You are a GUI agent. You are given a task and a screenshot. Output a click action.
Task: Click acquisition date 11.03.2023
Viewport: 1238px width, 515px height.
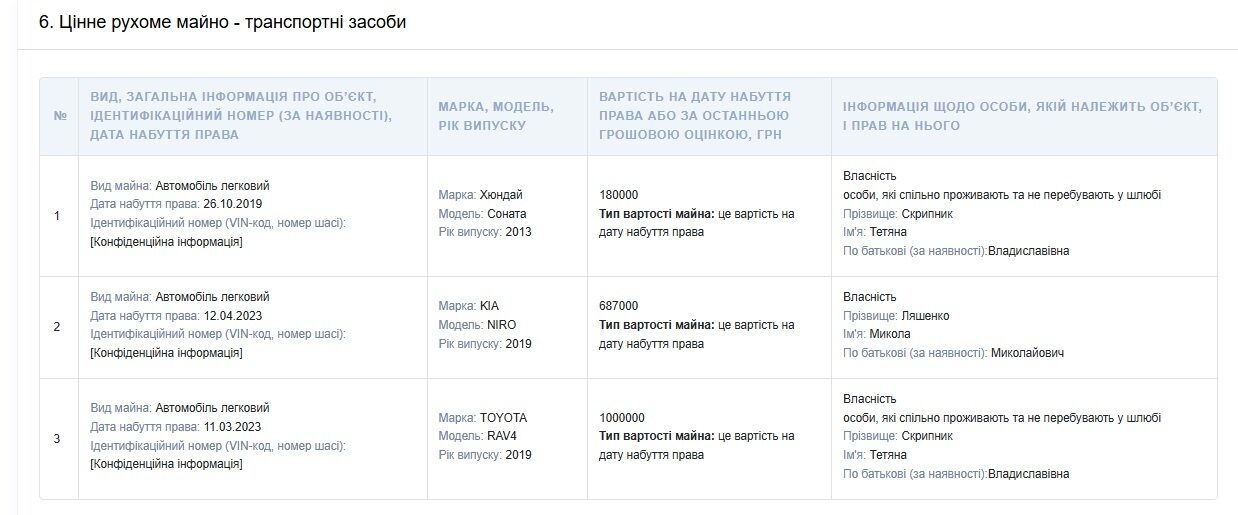pos(233,427)
